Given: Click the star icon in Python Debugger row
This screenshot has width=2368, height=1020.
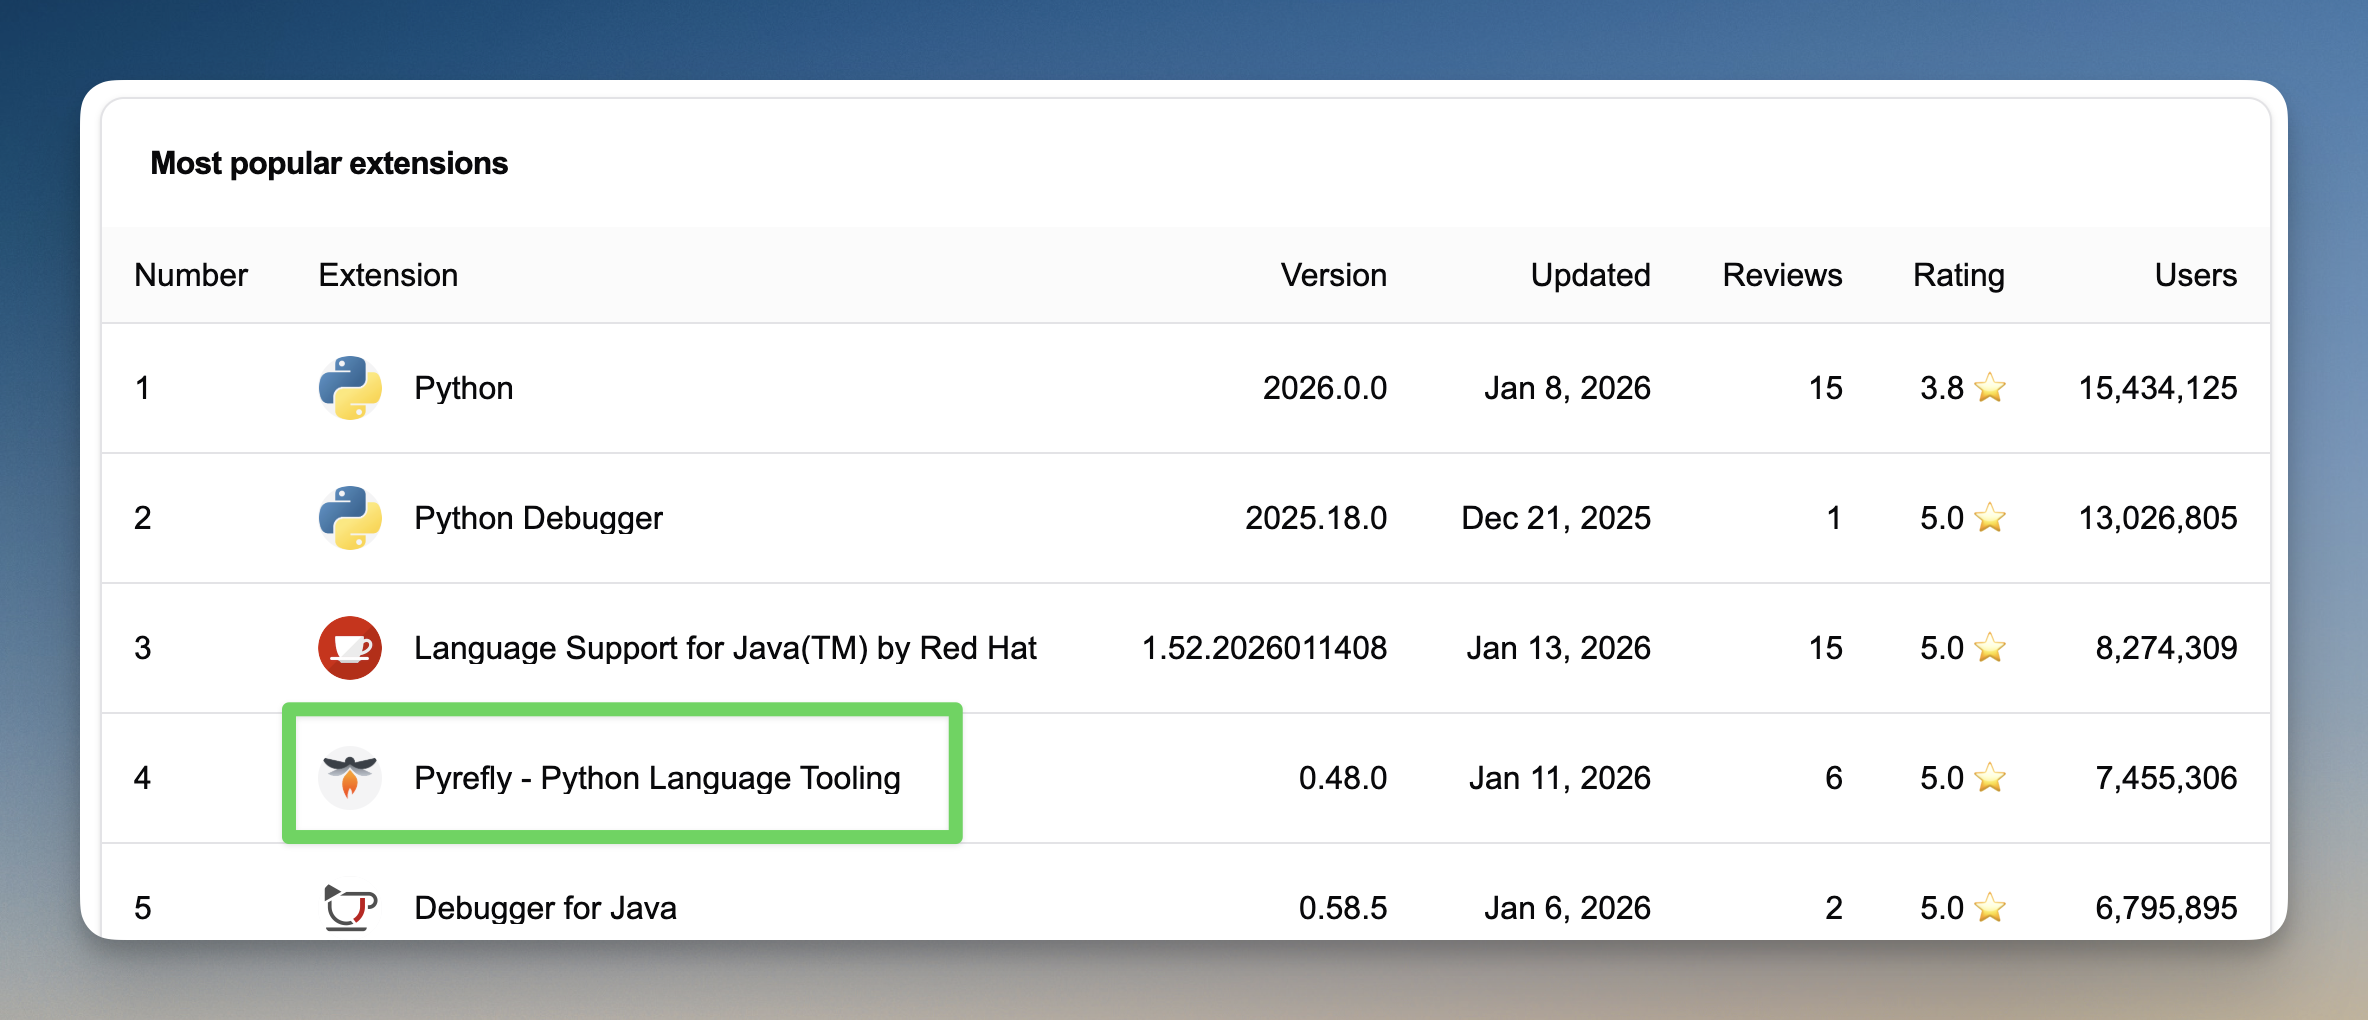Looking at the screenshot, I should (1990, 517).
